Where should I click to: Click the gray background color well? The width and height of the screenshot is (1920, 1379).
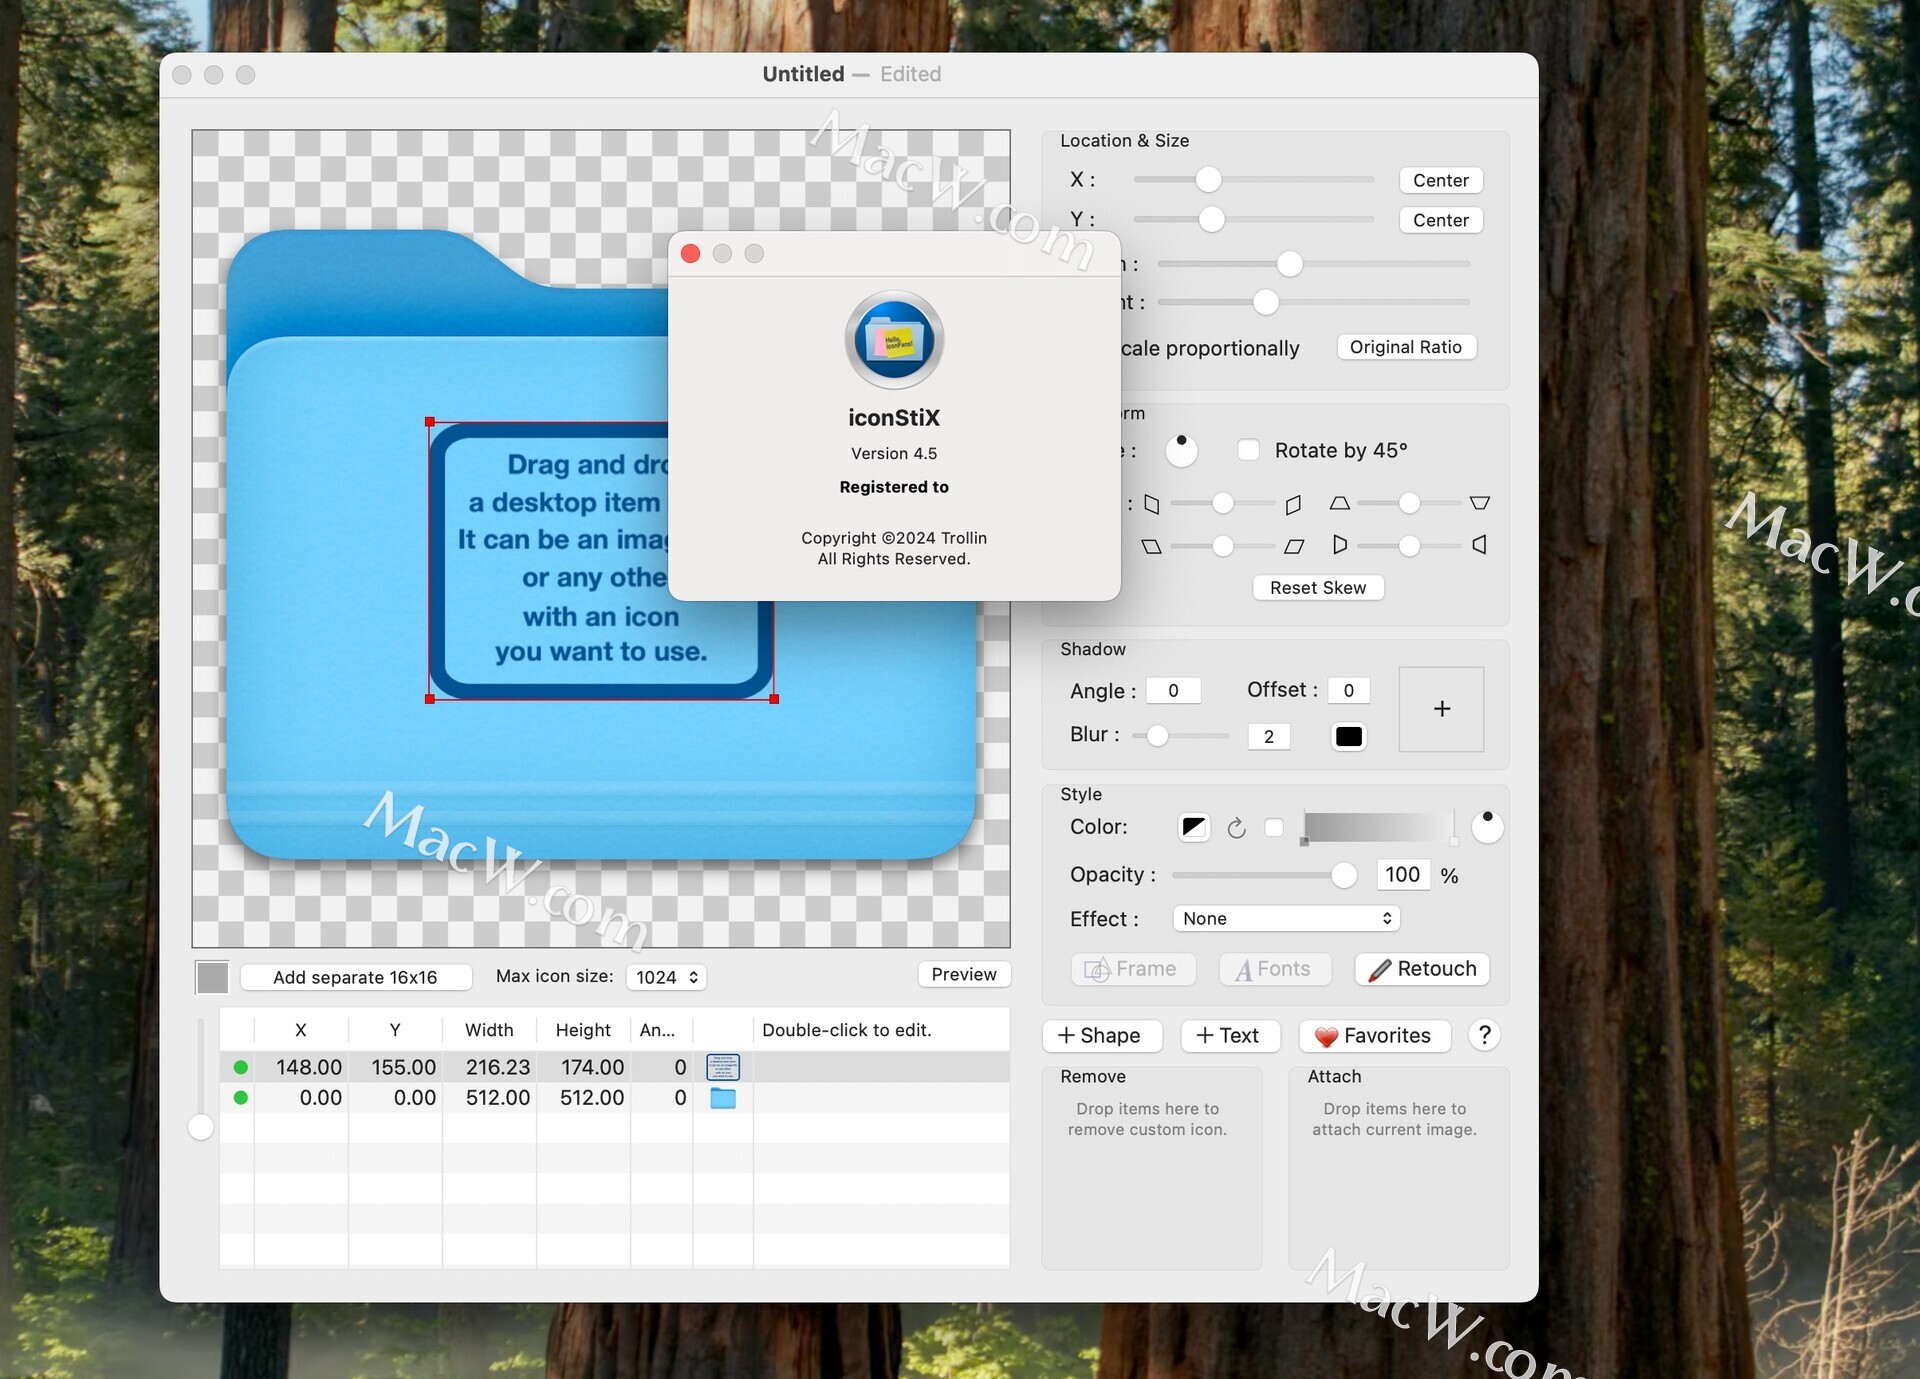tap(212, 977)
